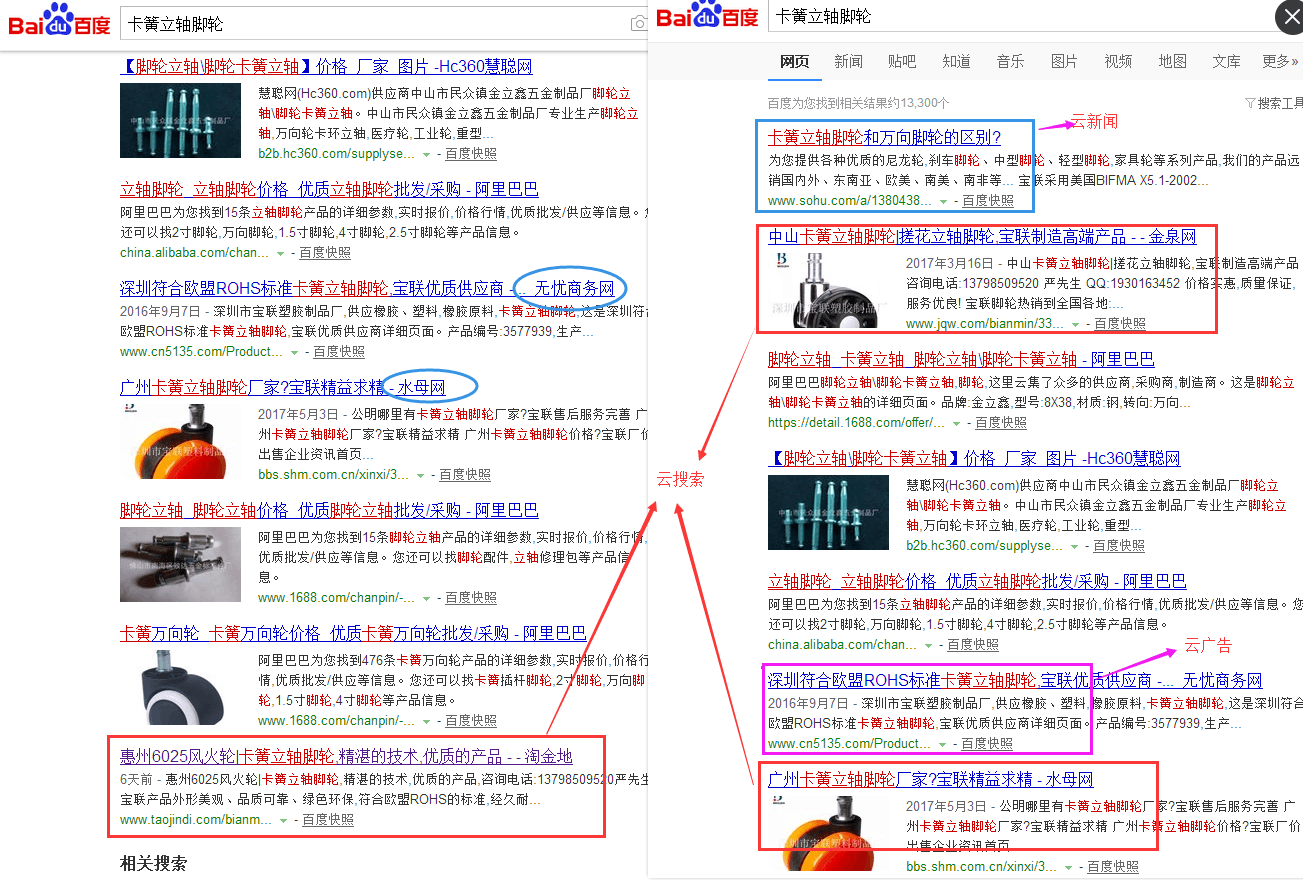Open 无忧商务网 ROHS result in left pane
Viewport: 1303px width, 880px height.
pyautogui.click(x=367, y=288)
